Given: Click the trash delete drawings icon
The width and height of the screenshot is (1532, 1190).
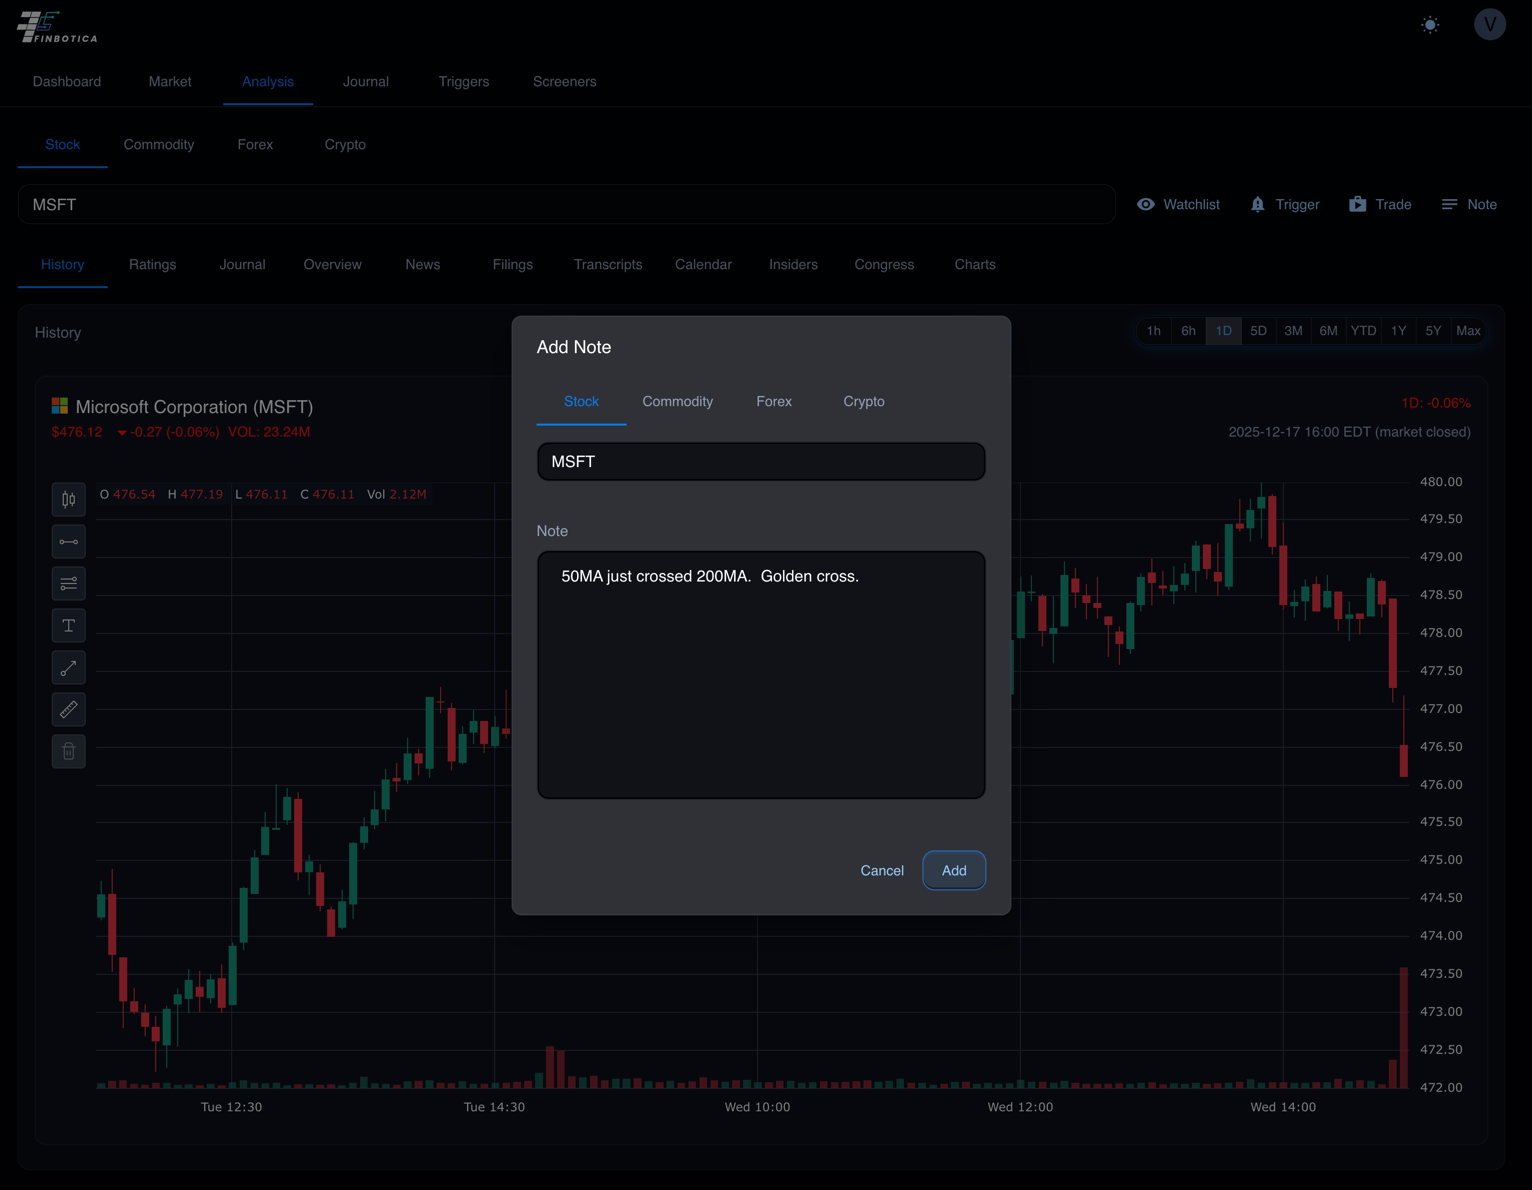Looking at the screenshot, I should 68,752.
